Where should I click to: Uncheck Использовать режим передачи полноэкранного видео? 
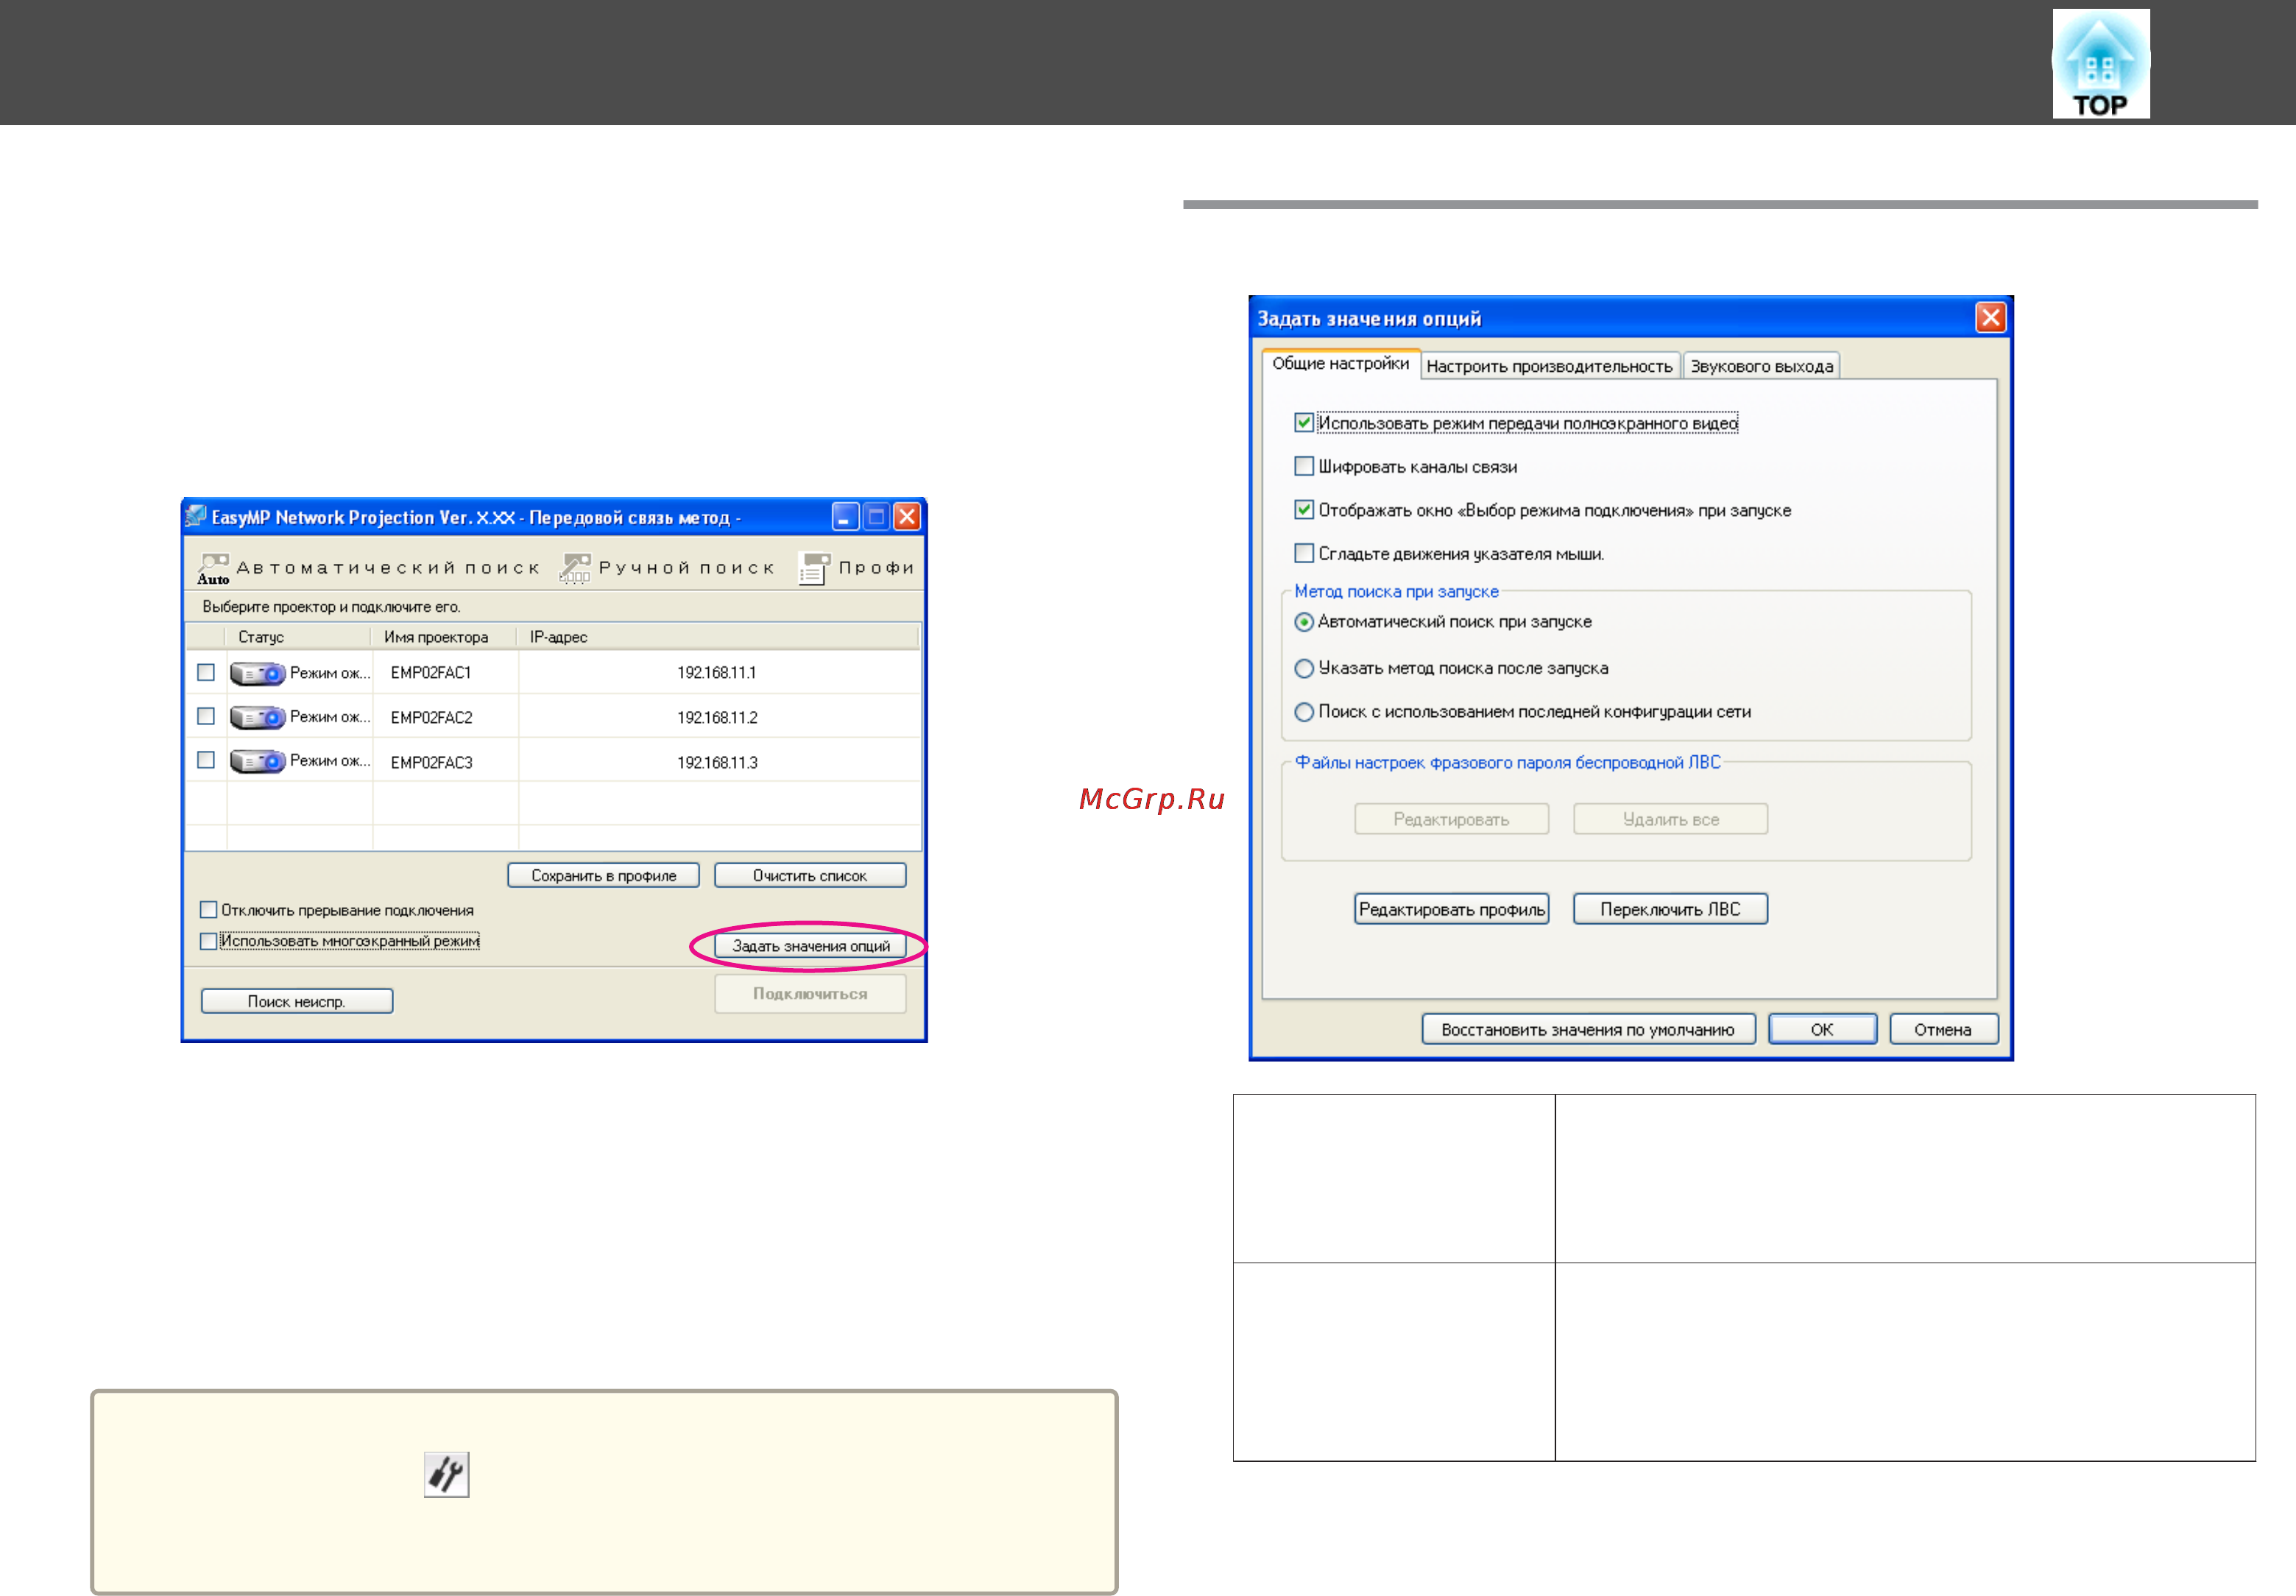point(1304,423)
